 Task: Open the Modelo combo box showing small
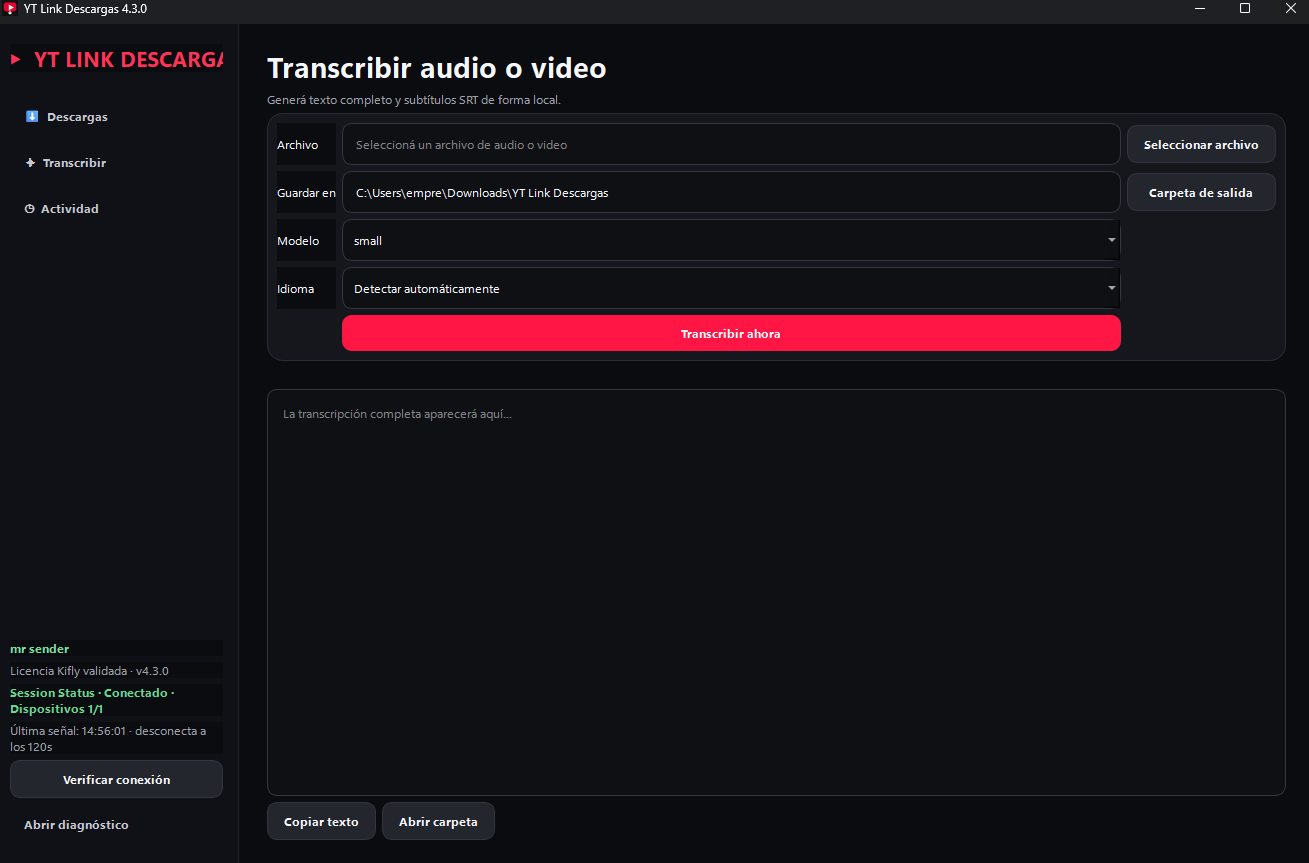pos(731,241)
